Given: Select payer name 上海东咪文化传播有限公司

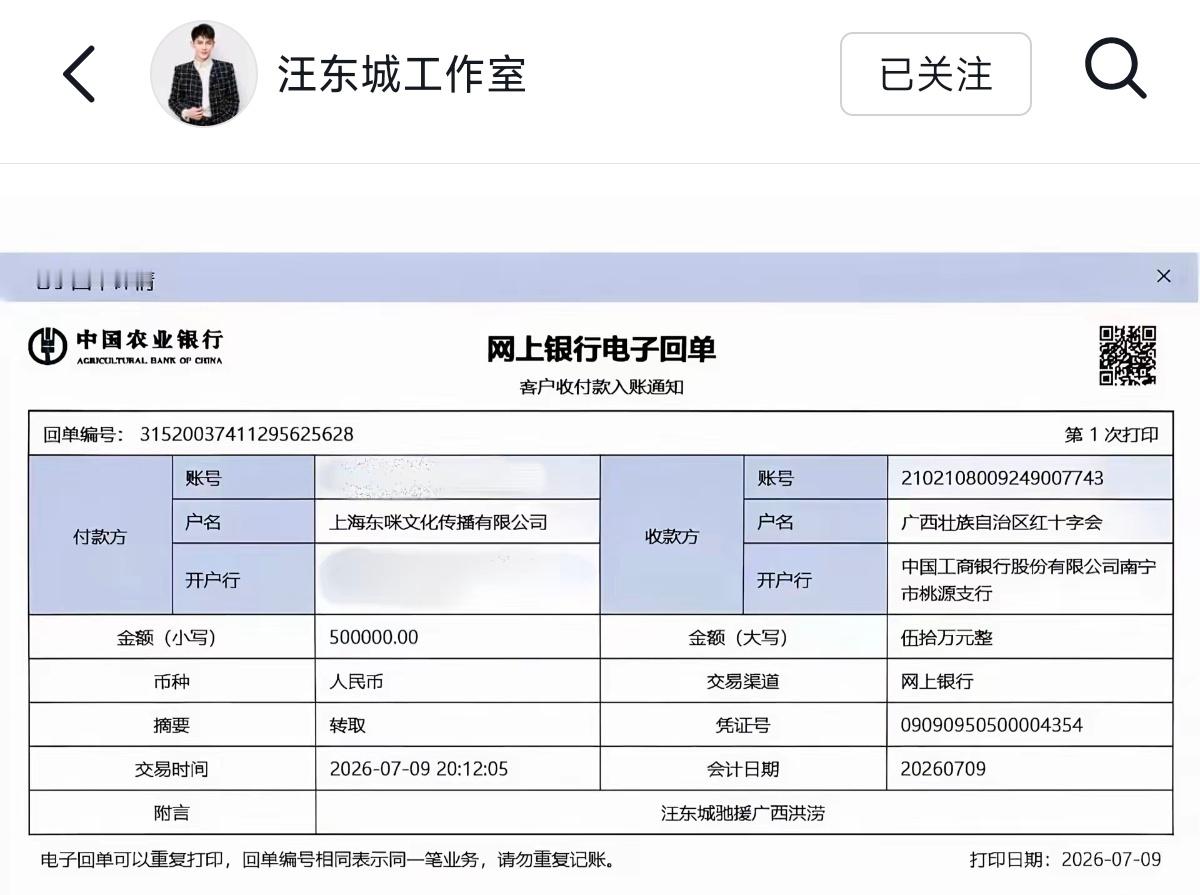Looking at the screenshot, I should click(438, 522).
